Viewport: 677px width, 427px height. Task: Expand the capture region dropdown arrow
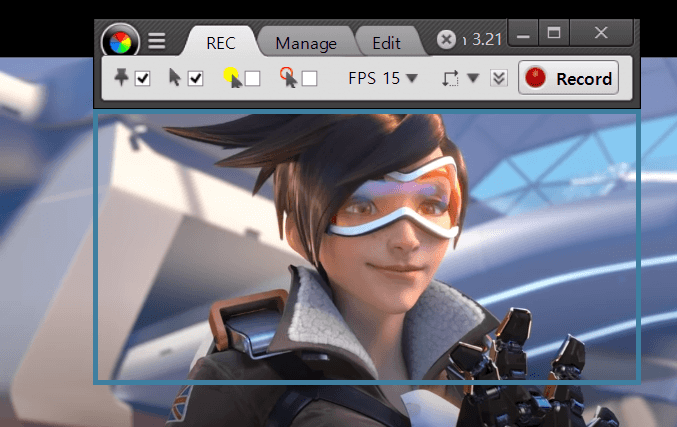[x=473, y=78]
